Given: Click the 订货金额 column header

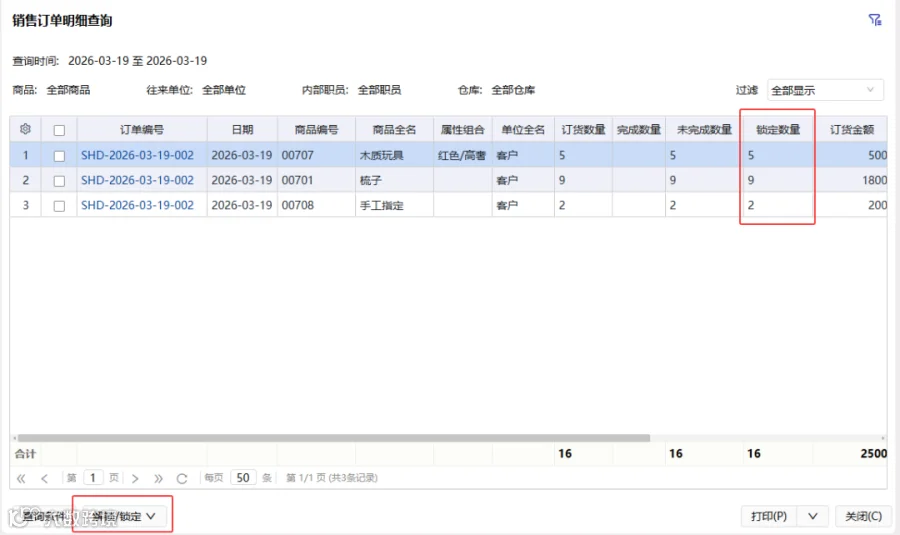Looking at the screenshot, I should [x=852, y=130].
